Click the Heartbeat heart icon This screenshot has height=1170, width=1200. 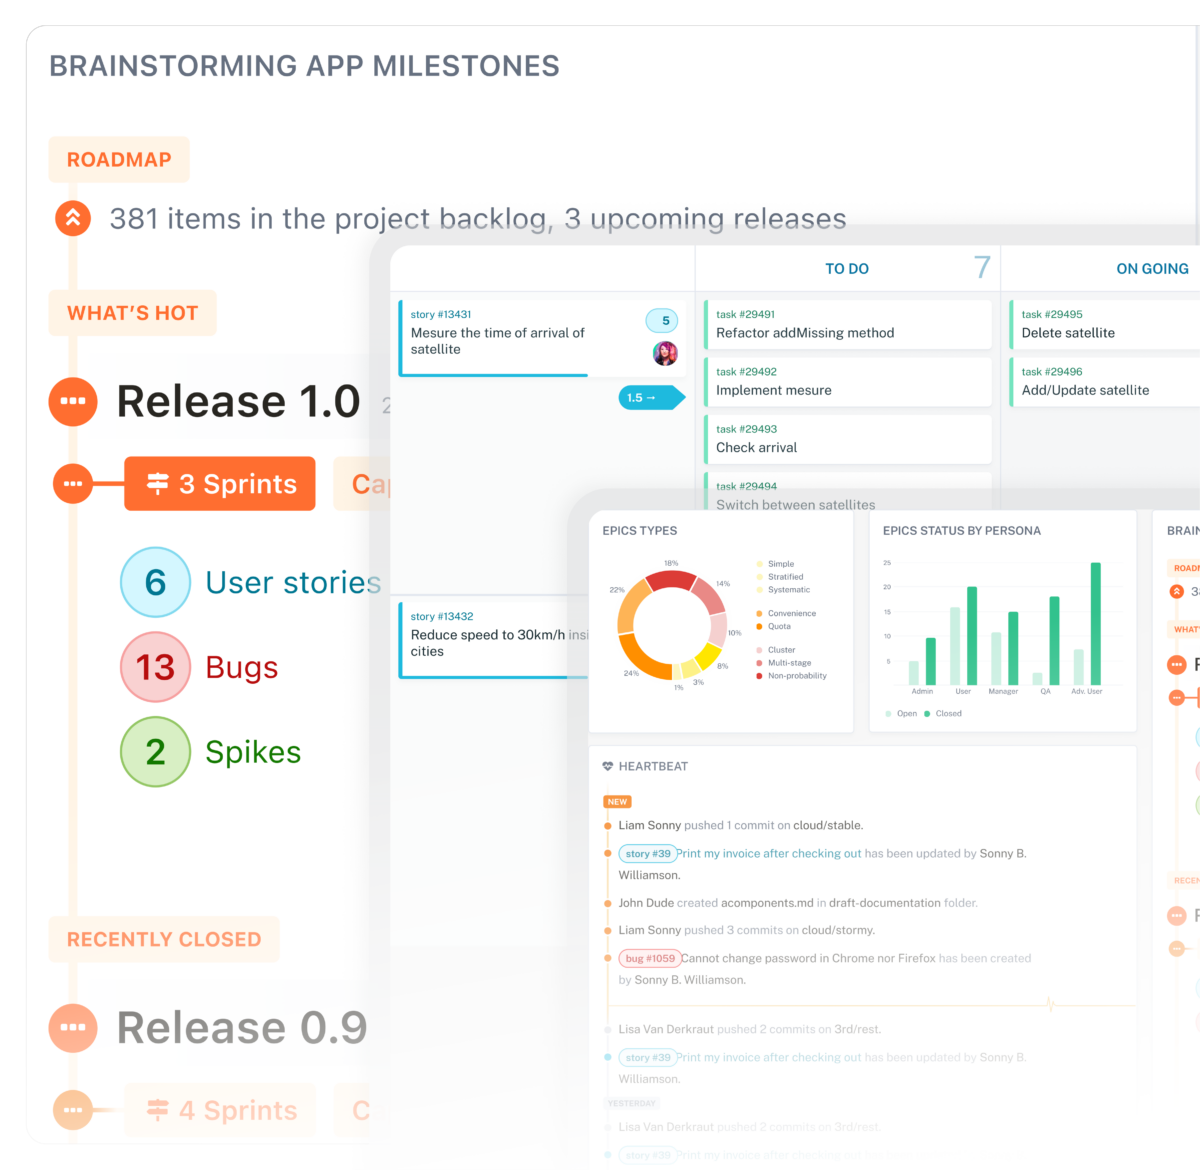click(x=607, y=766)
